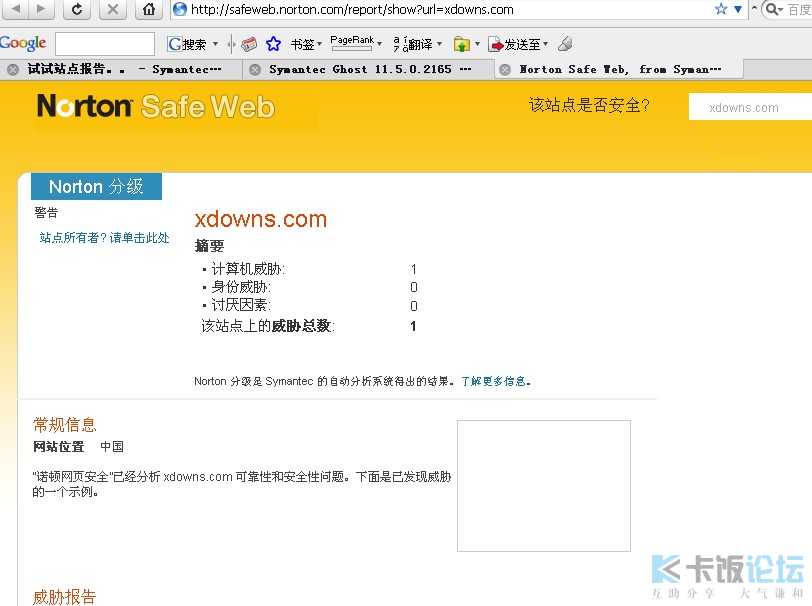Reload the page with refresh icon
812x606 pixels.
point(77,9)
